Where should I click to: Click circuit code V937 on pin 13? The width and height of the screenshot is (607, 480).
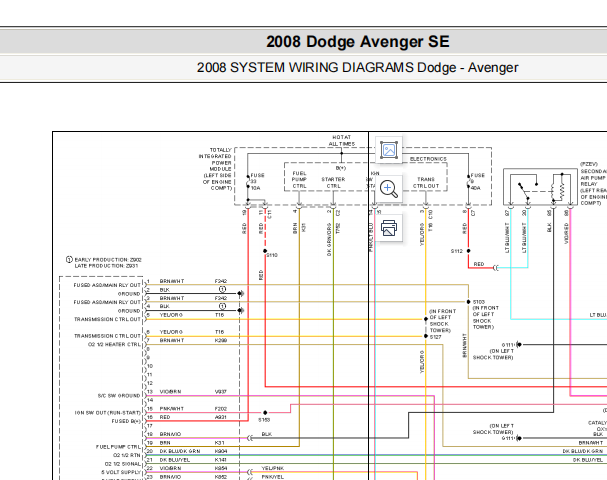[221, 392]
